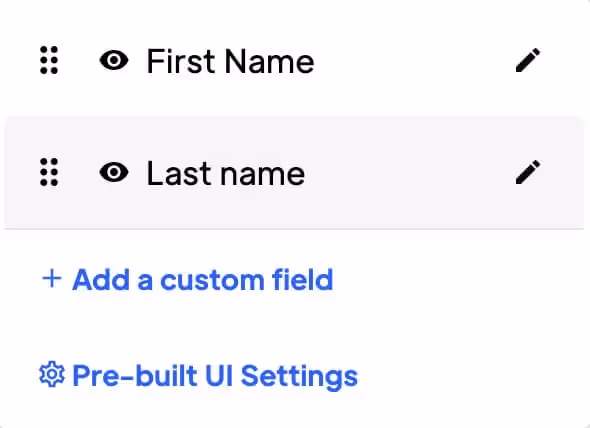Click the gear icon for UI settings

click(52, 375)
